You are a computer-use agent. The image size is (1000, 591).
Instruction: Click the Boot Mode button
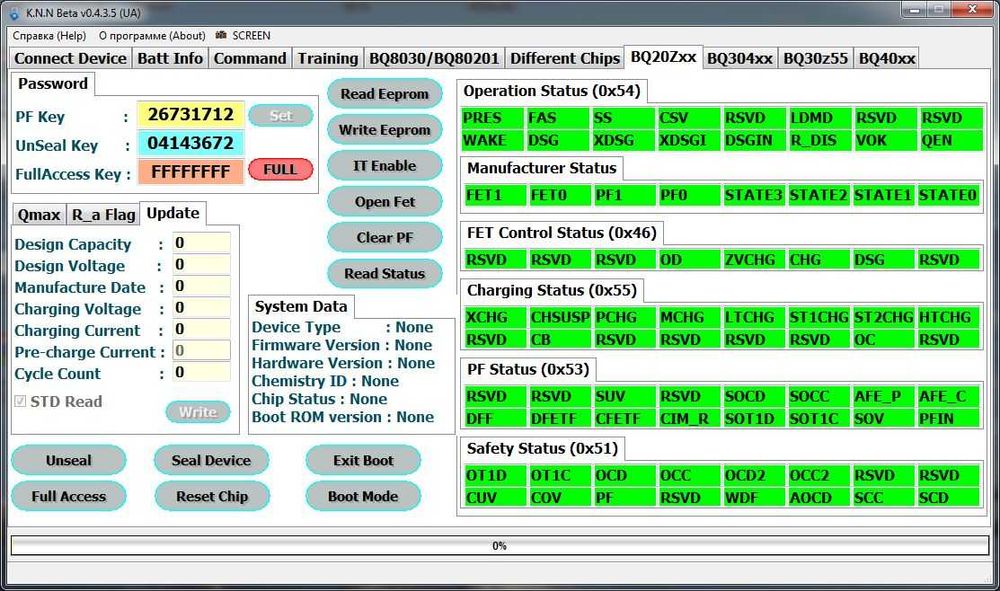(x=363, y=496)
